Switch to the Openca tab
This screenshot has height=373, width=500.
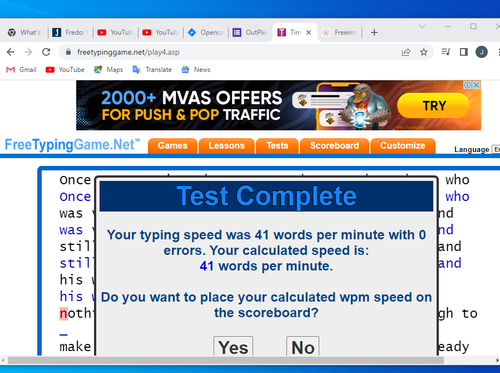click(x=206, y=32)
